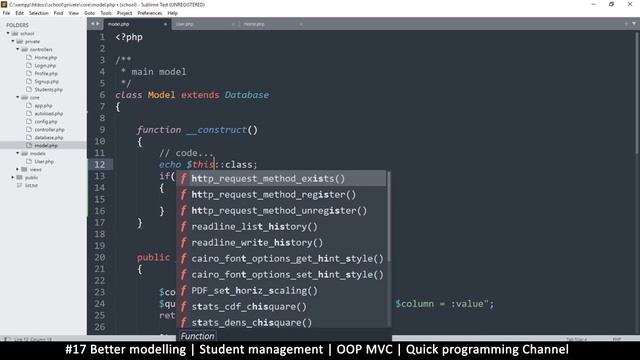640x360 pixels.
Task: Open the Preferences menu
Action: pos(150,13)
